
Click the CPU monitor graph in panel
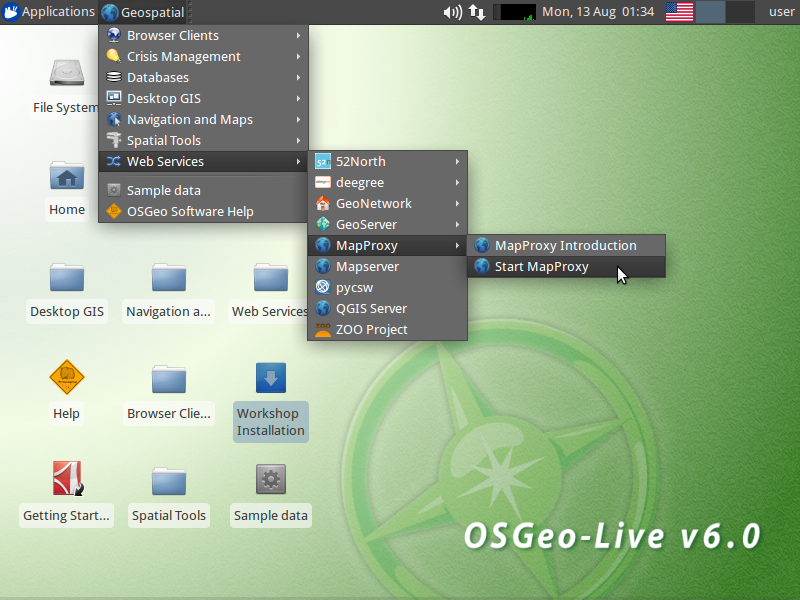coord(514,12)
